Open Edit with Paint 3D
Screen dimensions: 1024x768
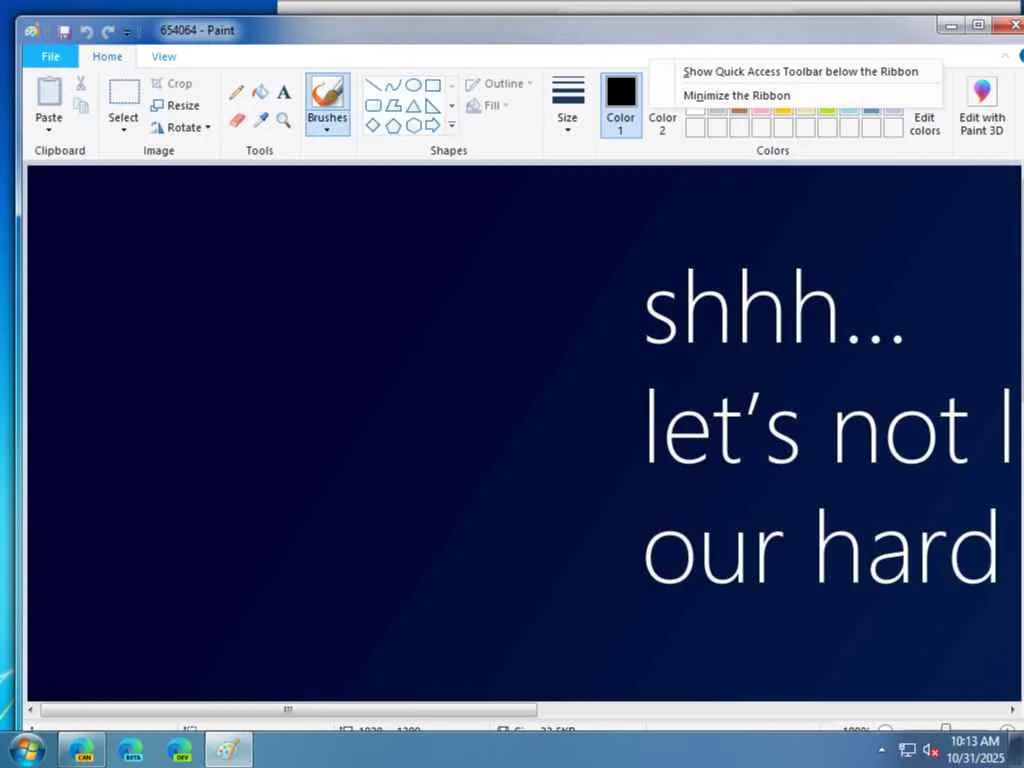tap(982, 106)
